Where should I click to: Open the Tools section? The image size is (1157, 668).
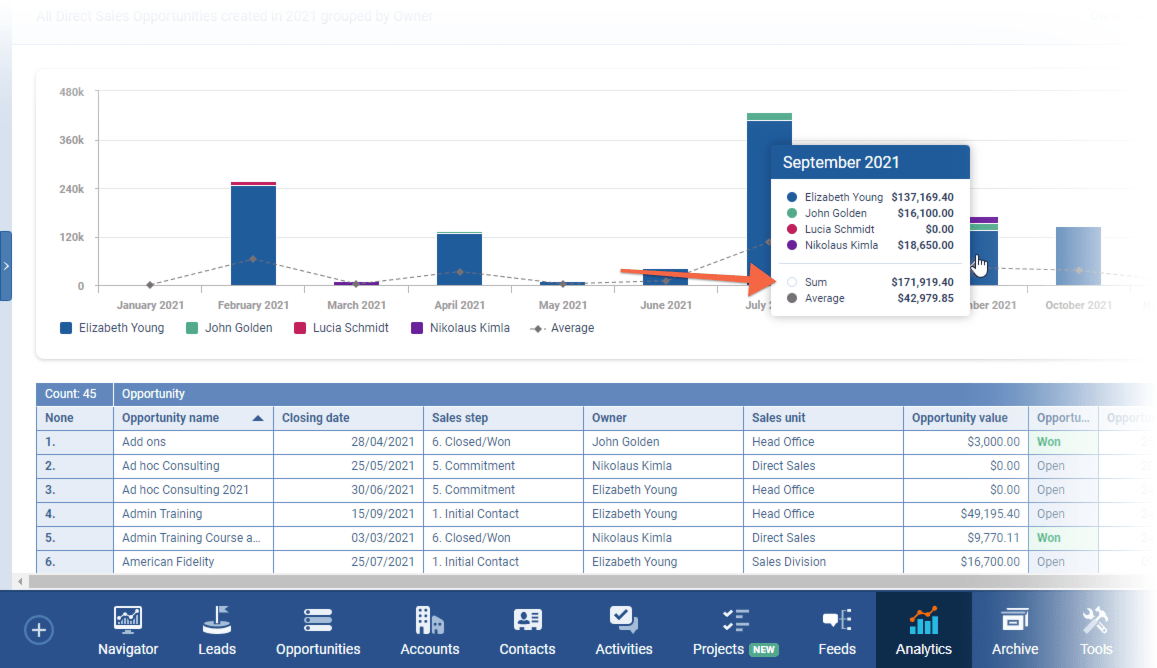(x=1095, y=630)
